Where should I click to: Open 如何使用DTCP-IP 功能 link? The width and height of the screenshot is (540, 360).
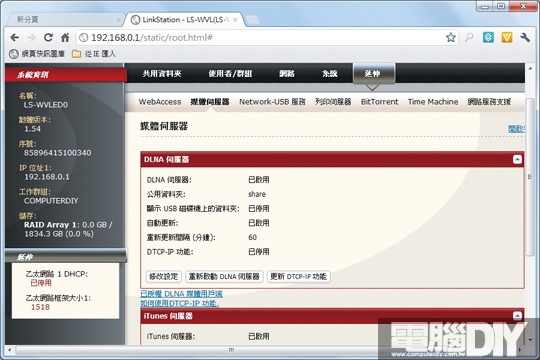pyautogui.click(x=179, y=303)
